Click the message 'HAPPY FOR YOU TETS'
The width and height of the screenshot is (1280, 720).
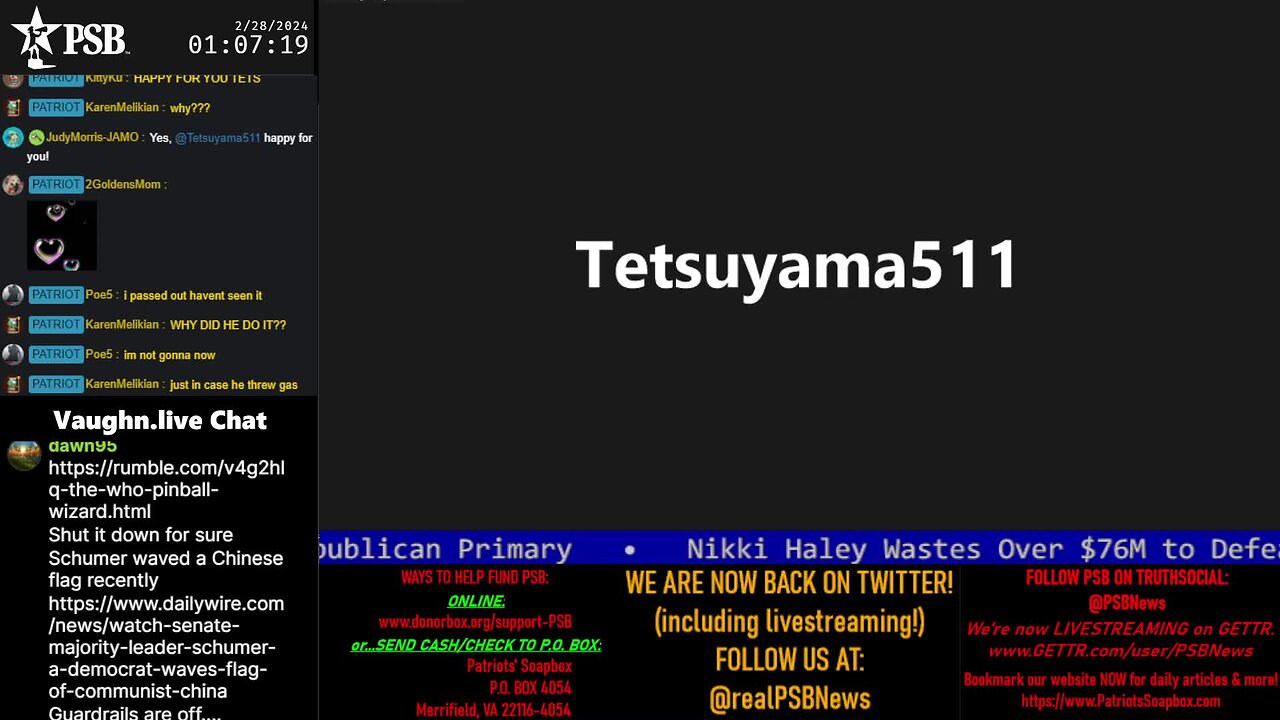click(197, 78)
